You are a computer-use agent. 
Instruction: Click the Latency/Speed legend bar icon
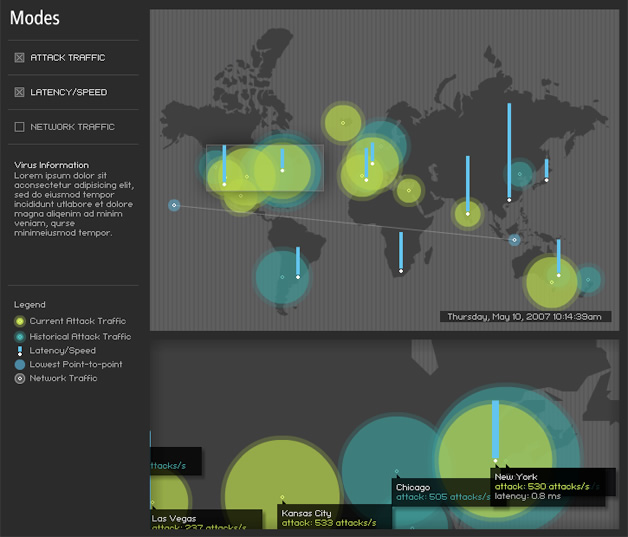coord(20,351)
